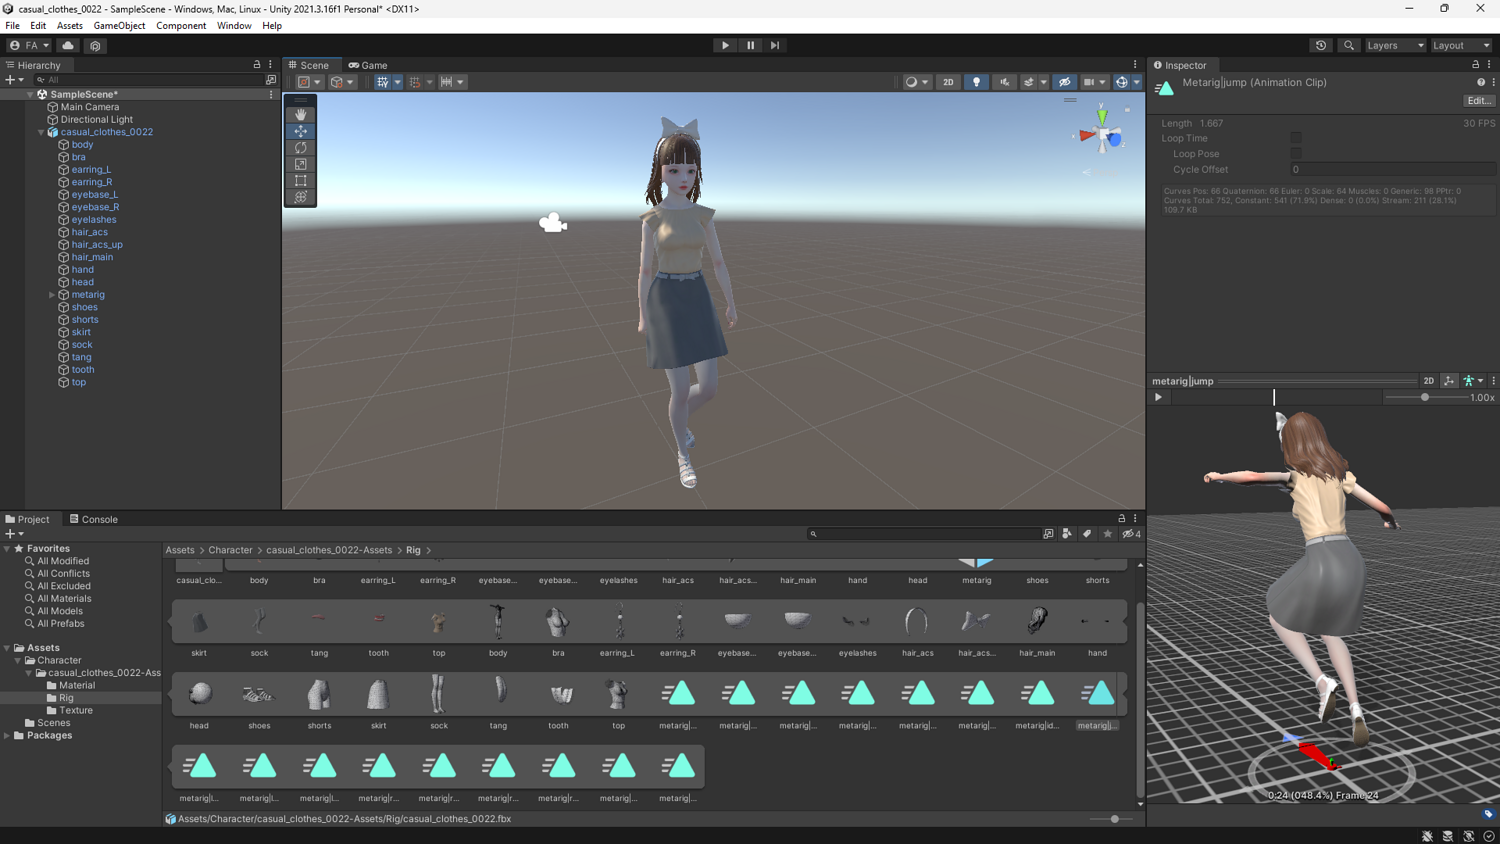Open the Component menu

[181, 26]
